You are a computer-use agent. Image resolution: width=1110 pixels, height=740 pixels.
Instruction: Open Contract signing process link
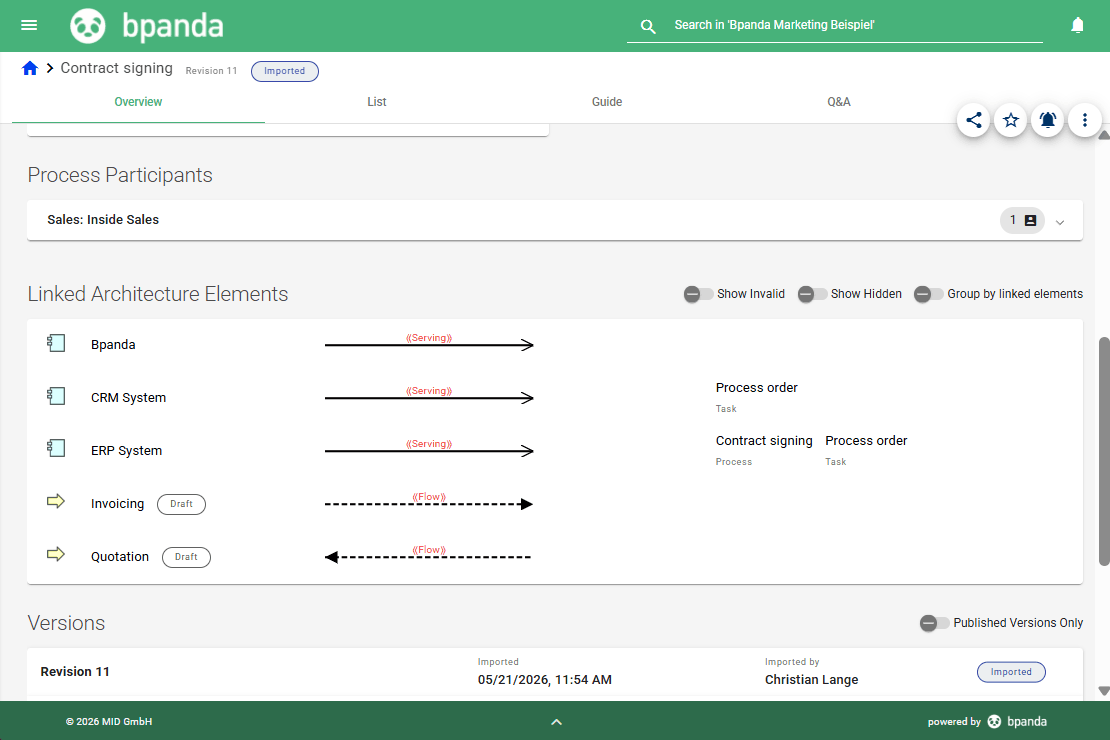tap(764, 440)
